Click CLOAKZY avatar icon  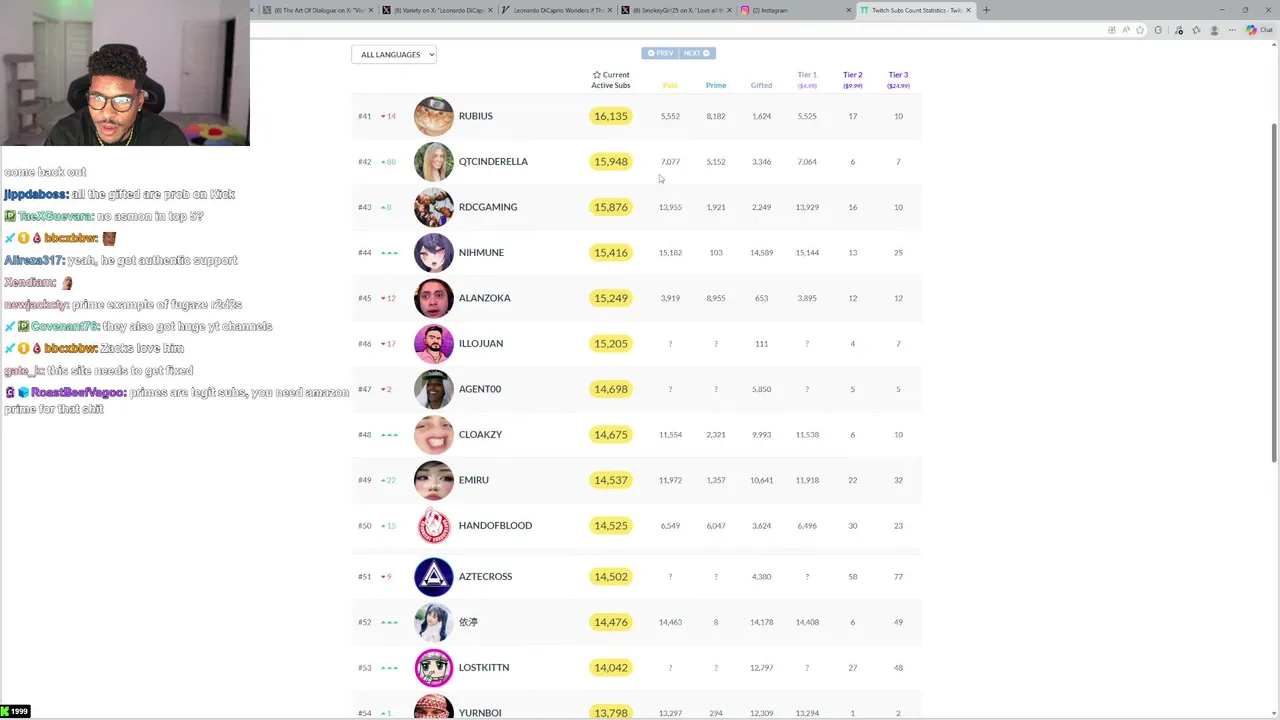click(433, 435)
